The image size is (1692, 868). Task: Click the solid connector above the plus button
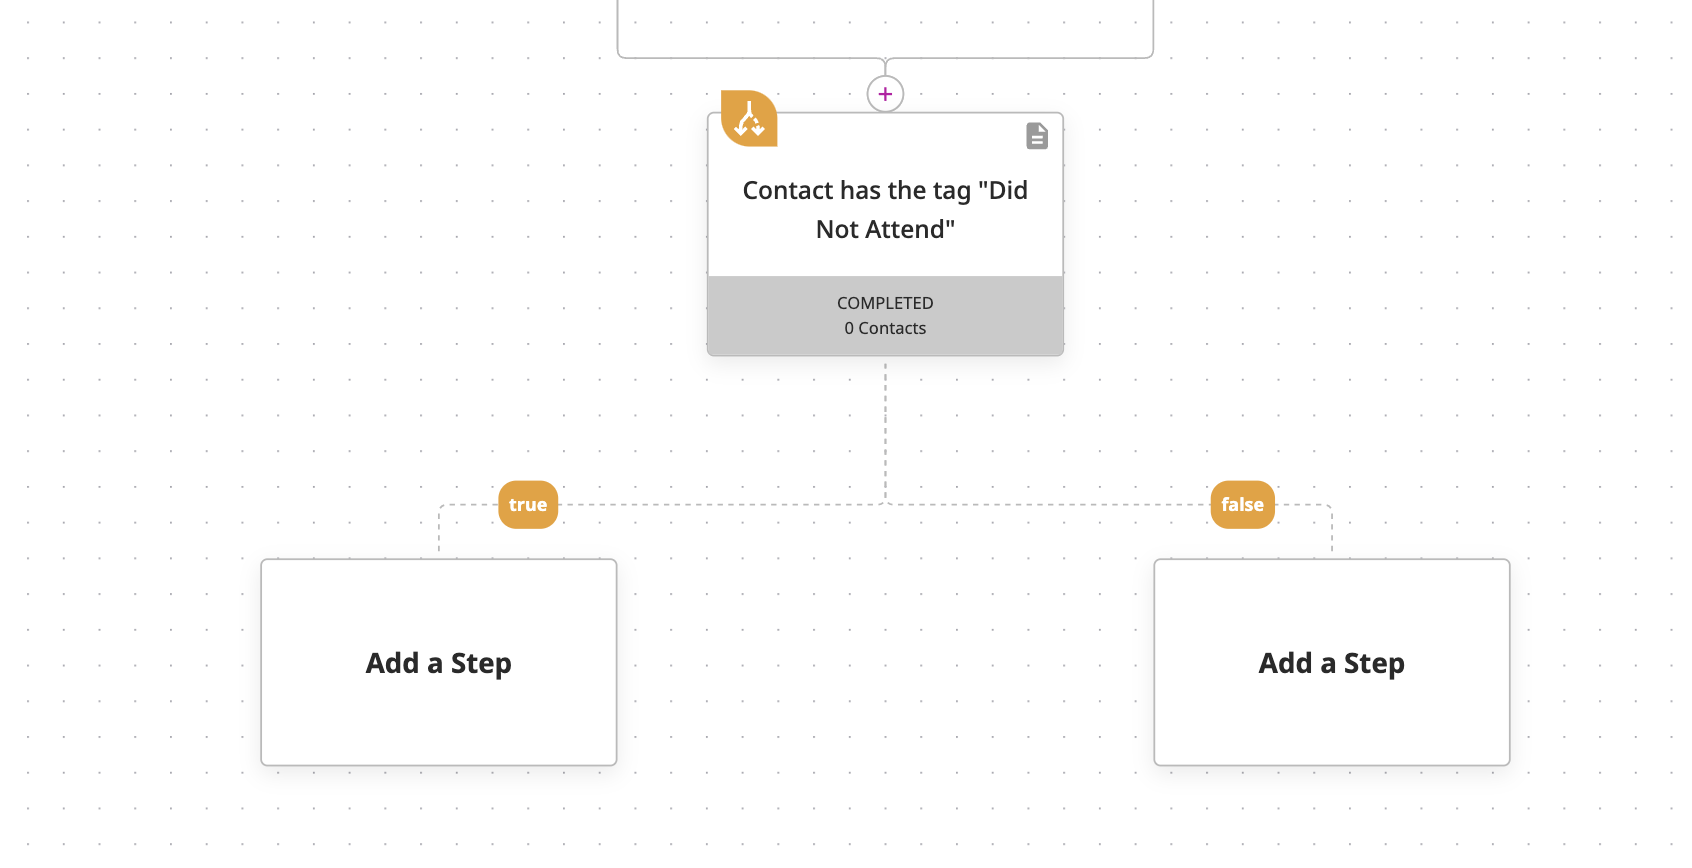pos(885,67)
